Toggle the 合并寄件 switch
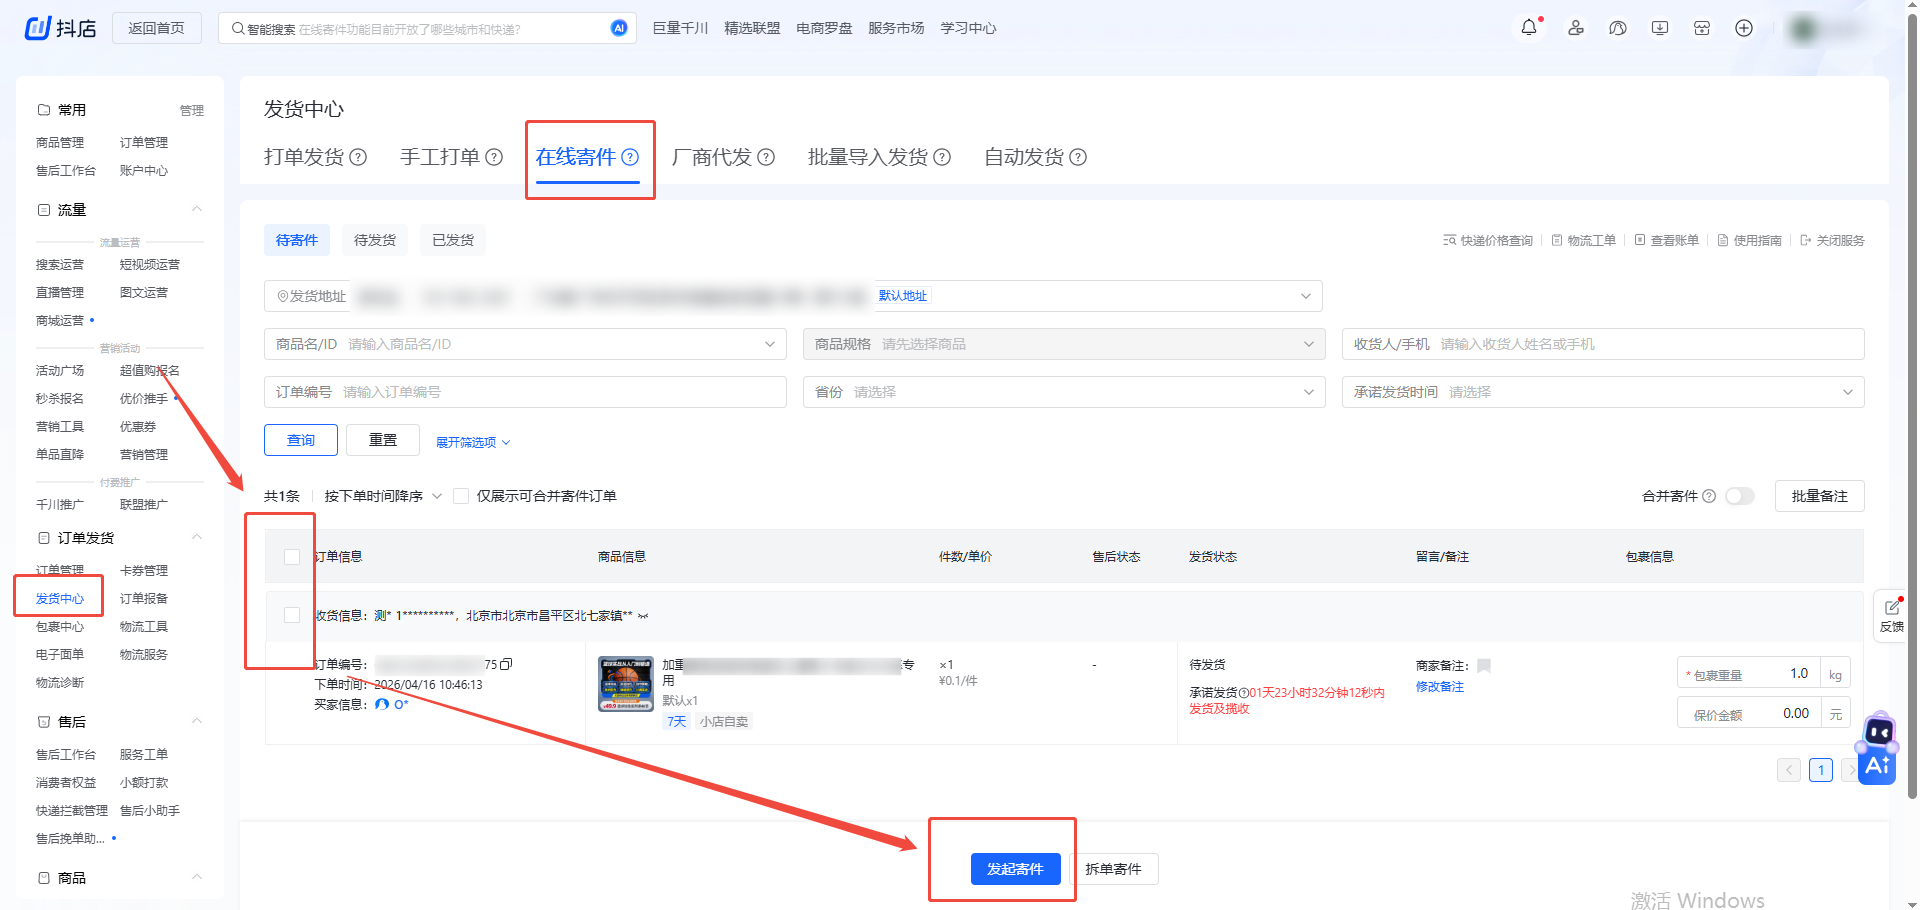Image resolution: width=1920 pixels, height=910 pixels. click(1740, 496)
